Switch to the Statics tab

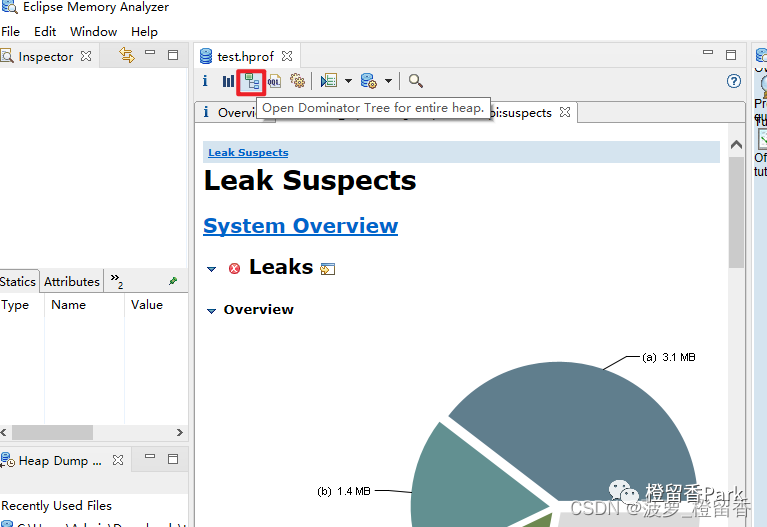coord(19,281)
